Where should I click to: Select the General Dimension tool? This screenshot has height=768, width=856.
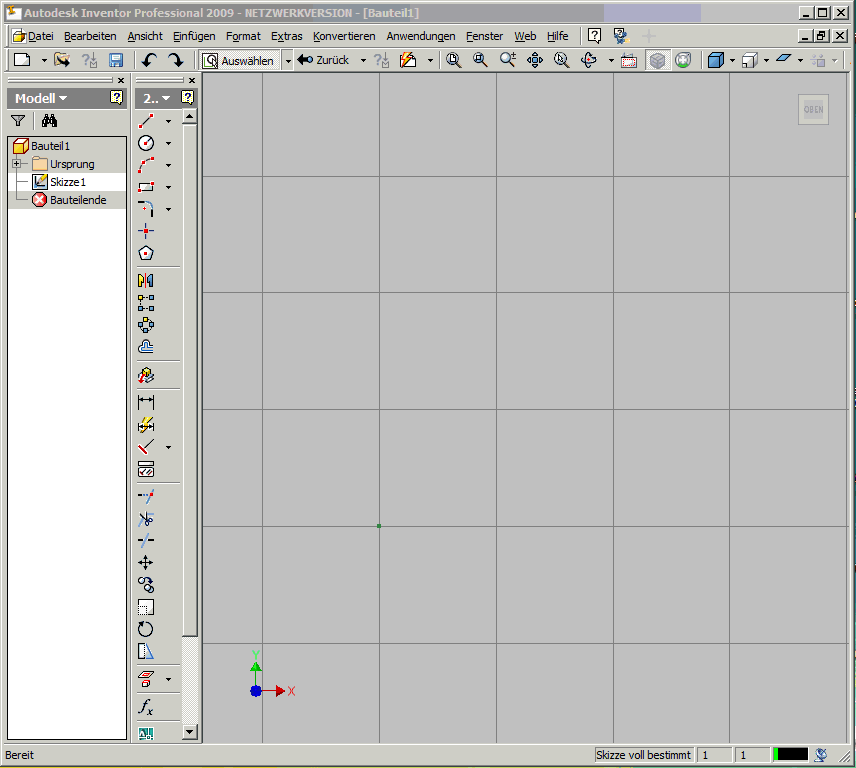(x=146, y=402)
